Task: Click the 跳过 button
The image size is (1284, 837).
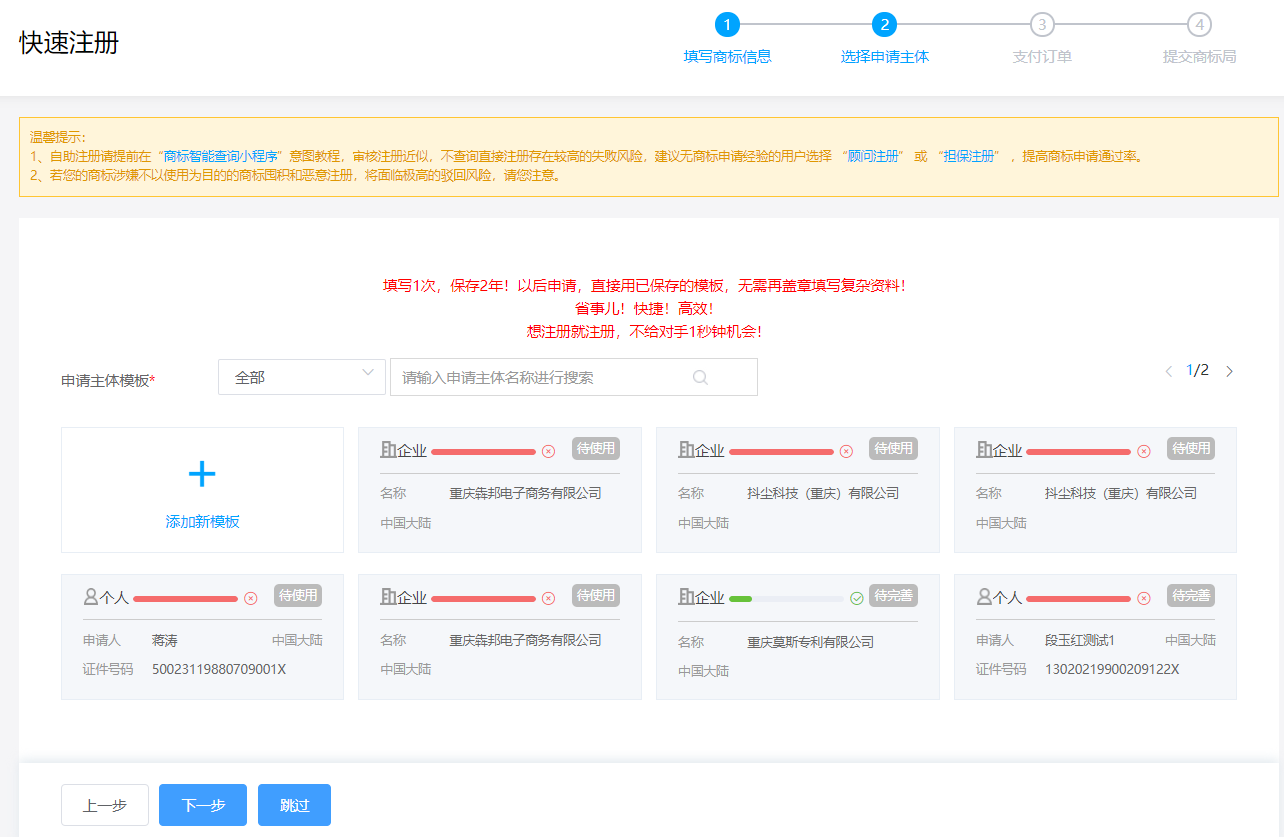Action: coord(294,805)
